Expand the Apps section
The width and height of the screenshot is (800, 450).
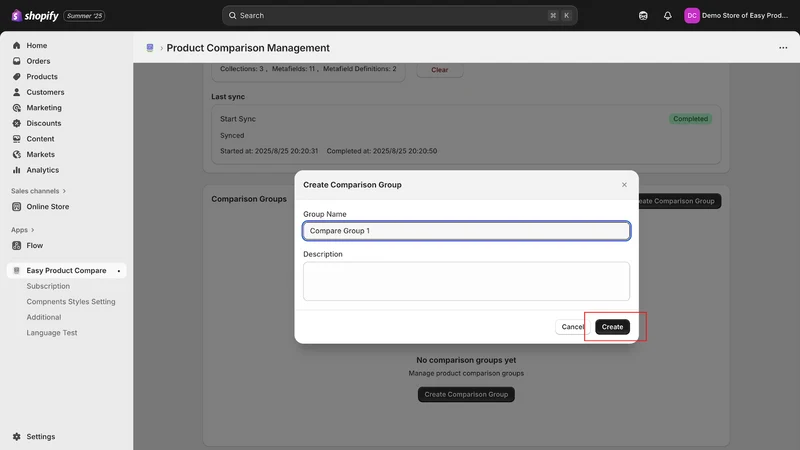pyautogui.click(x=22, y=230)
